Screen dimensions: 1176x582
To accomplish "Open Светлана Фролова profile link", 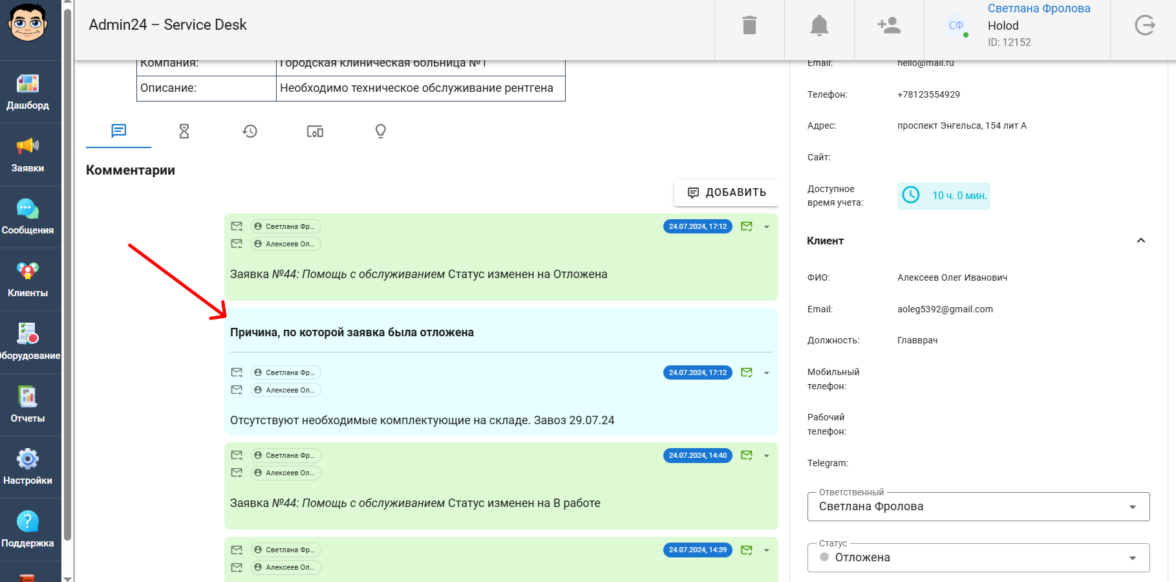I will point(1039,9).
